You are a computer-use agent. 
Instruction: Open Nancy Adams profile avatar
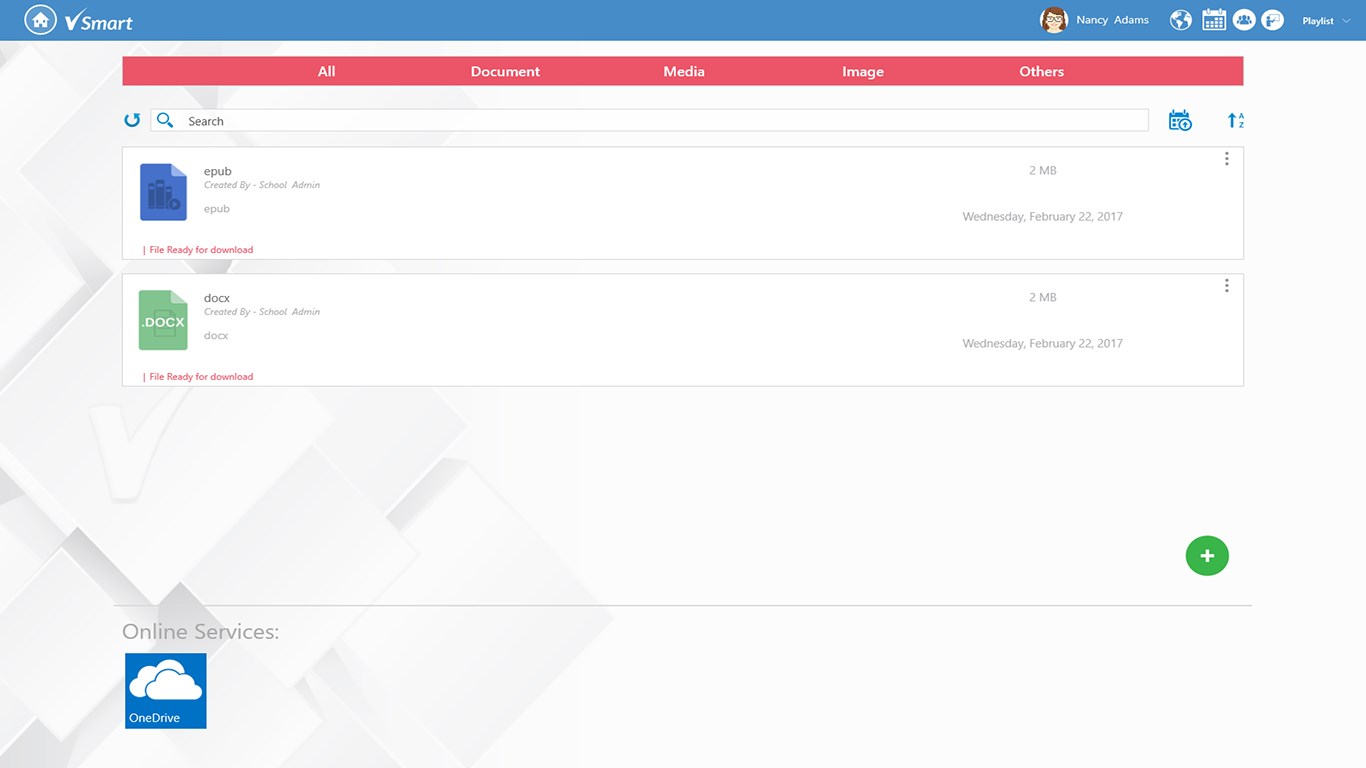click(1054, 20)
